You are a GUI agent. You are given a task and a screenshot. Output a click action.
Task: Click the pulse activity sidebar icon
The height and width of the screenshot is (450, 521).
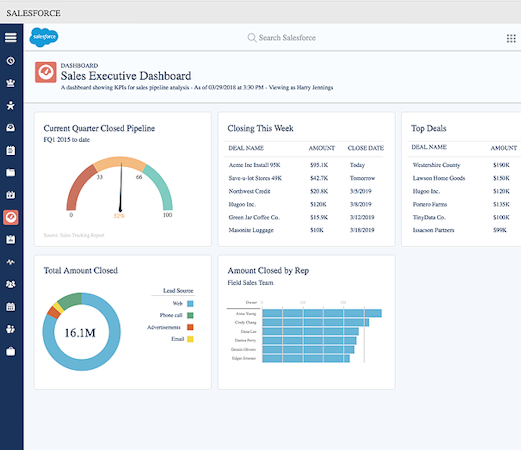coord(11,262)
